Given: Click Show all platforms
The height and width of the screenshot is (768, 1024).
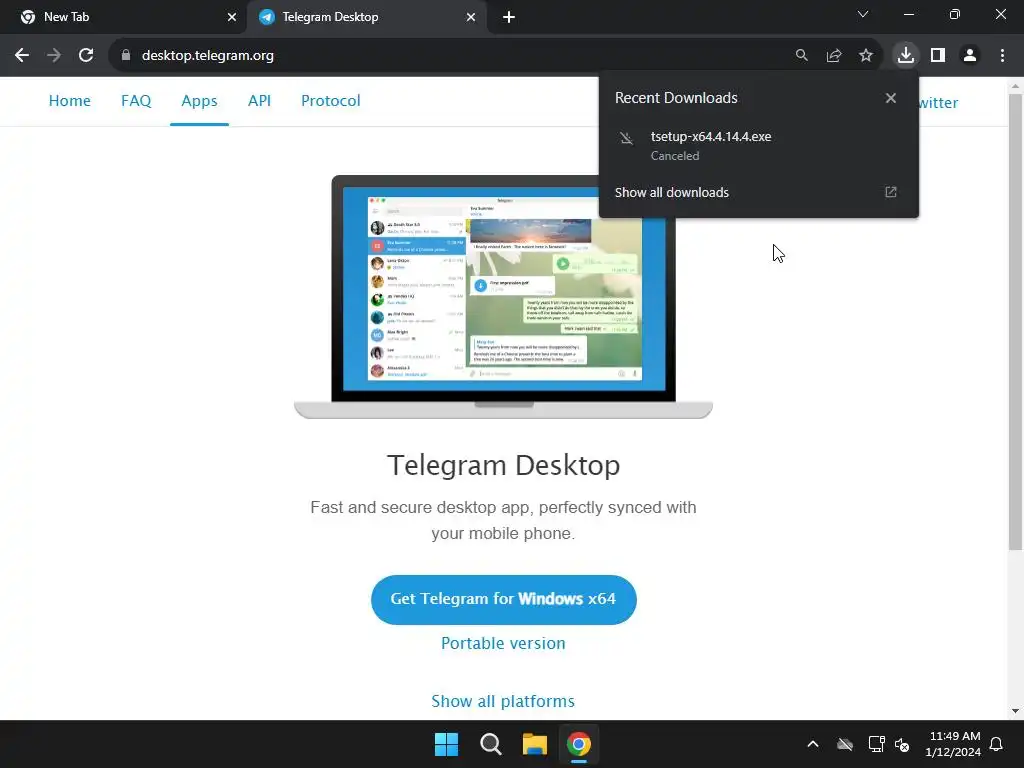Looking at the screenshot, I should [503, 701].
